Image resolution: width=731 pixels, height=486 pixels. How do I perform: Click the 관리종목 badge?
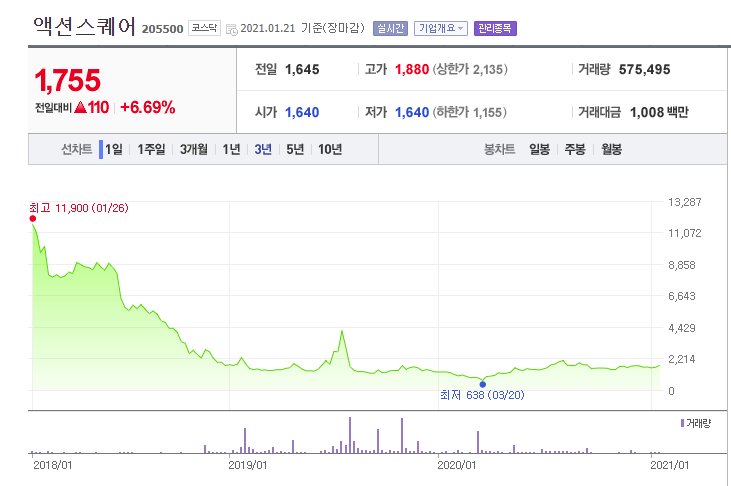tap(495, 28)
